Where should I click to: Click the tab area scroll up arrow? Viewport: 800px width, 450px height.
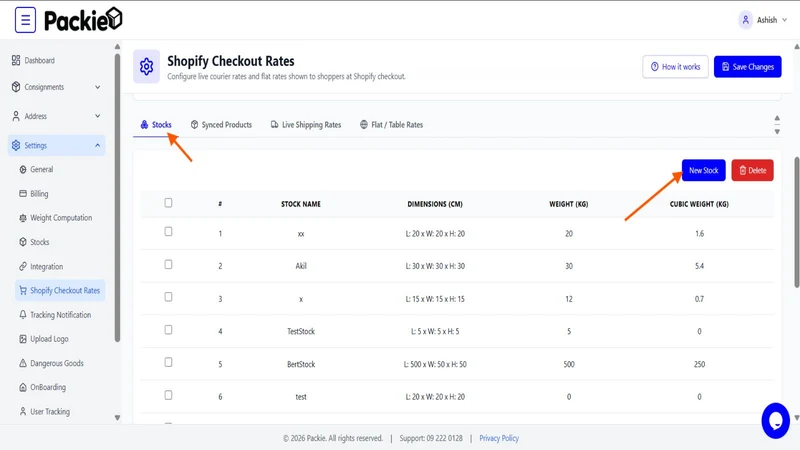[777, 118]
